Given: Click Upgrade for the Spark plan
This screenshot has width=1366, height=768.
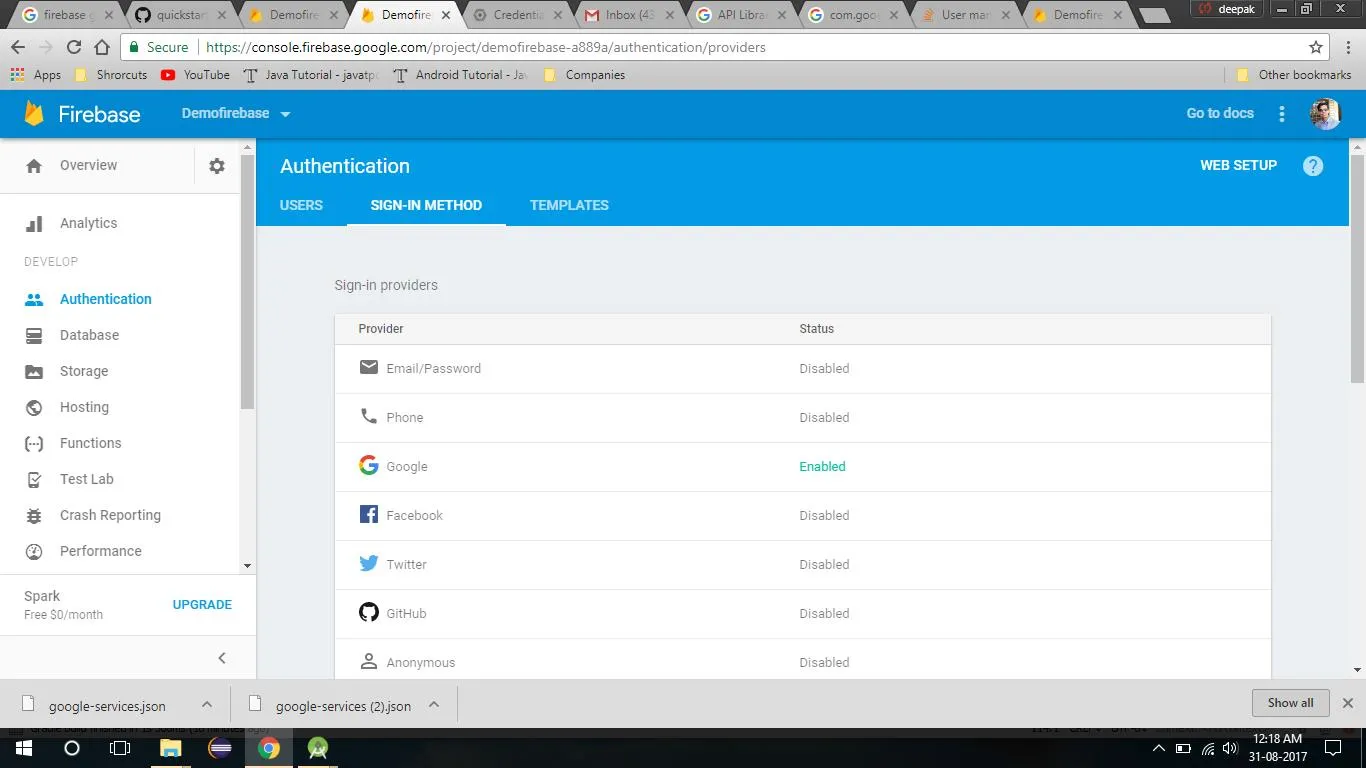Looking at the screenshot, I should (x=202, y=605).
